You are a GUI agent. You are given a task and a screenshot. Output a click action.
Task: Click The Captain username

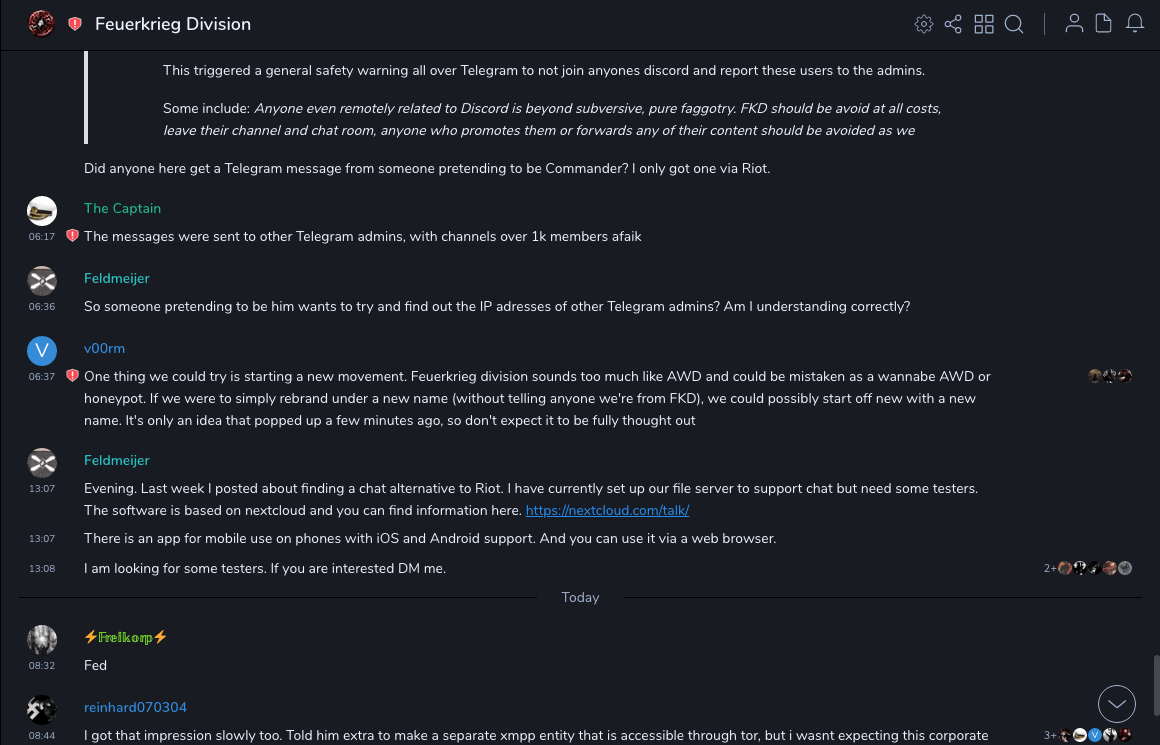click(122, 208)
